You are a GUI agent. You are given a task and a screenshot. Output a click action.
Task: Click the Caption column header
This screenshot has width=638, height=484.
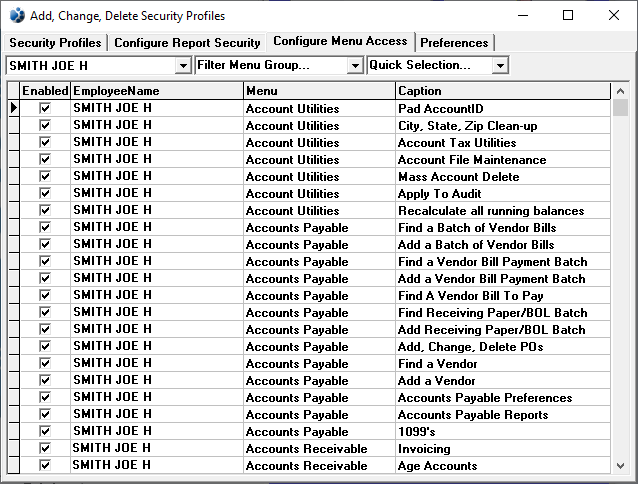tap(502, 91)
